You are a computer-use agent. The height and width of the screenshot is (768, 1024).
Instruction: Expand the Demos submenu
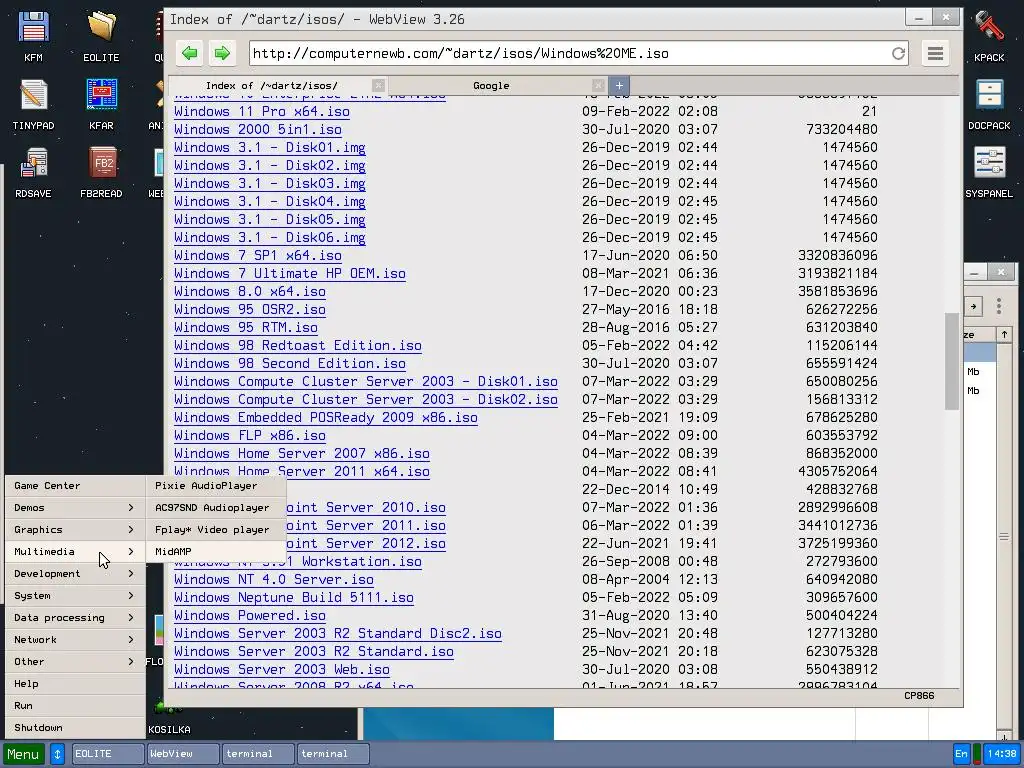point(74,507)
